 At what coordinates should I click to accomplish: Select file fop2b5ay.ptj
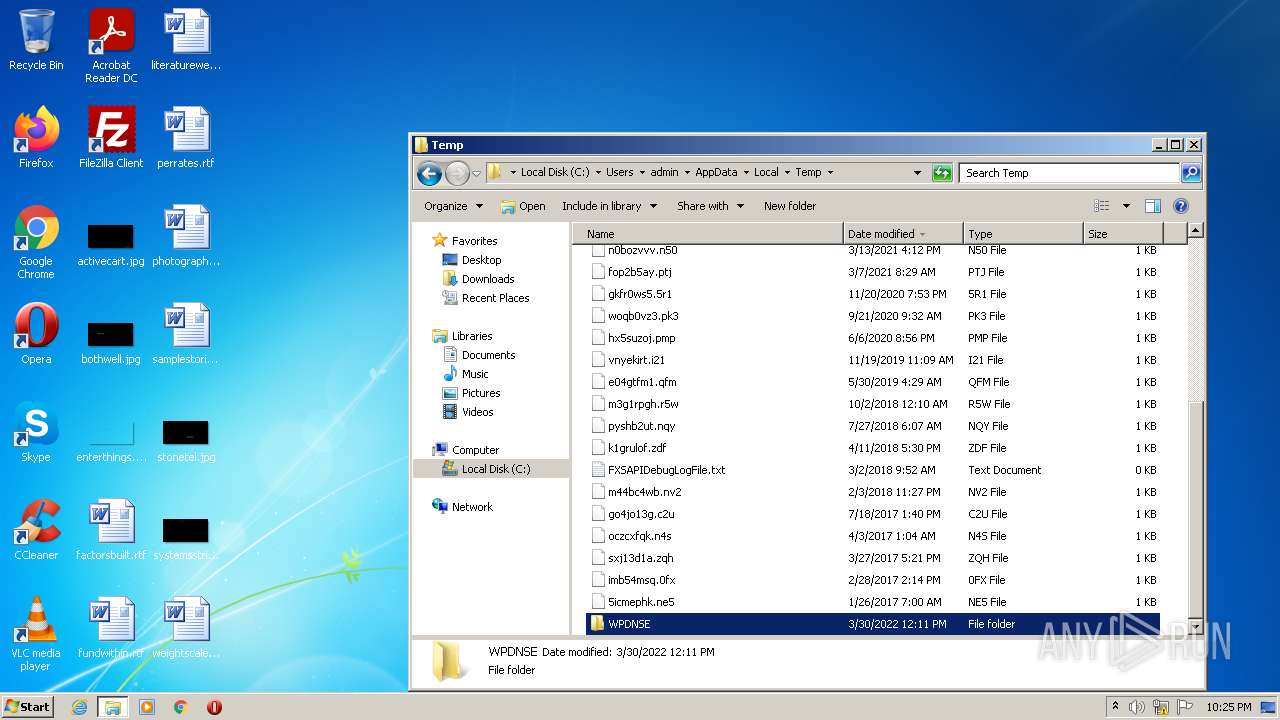tap(872, 272)
